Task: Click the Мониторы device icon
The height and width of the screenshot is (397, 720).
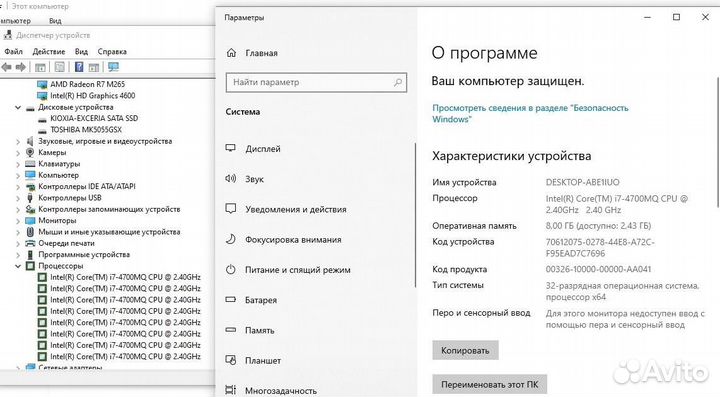Action: click(30, 220)
